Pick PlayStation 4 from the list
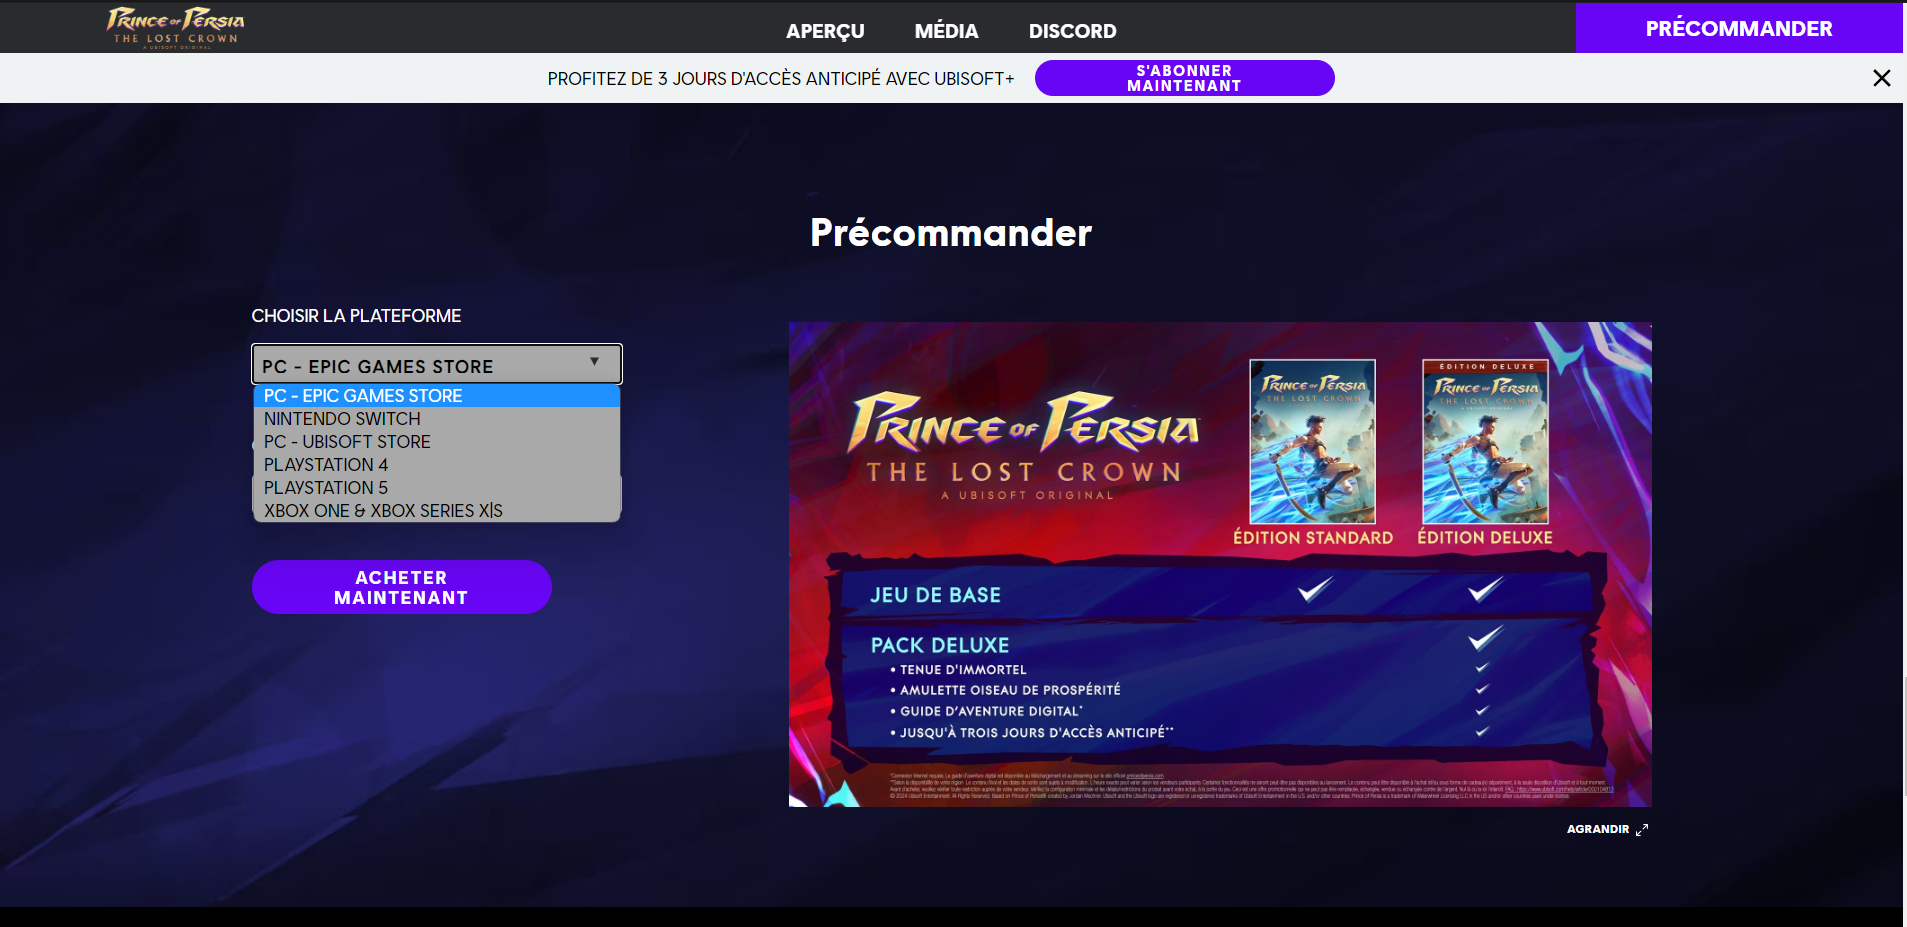This screenshot has width=1907, height=927. click(x=437, y=465)
